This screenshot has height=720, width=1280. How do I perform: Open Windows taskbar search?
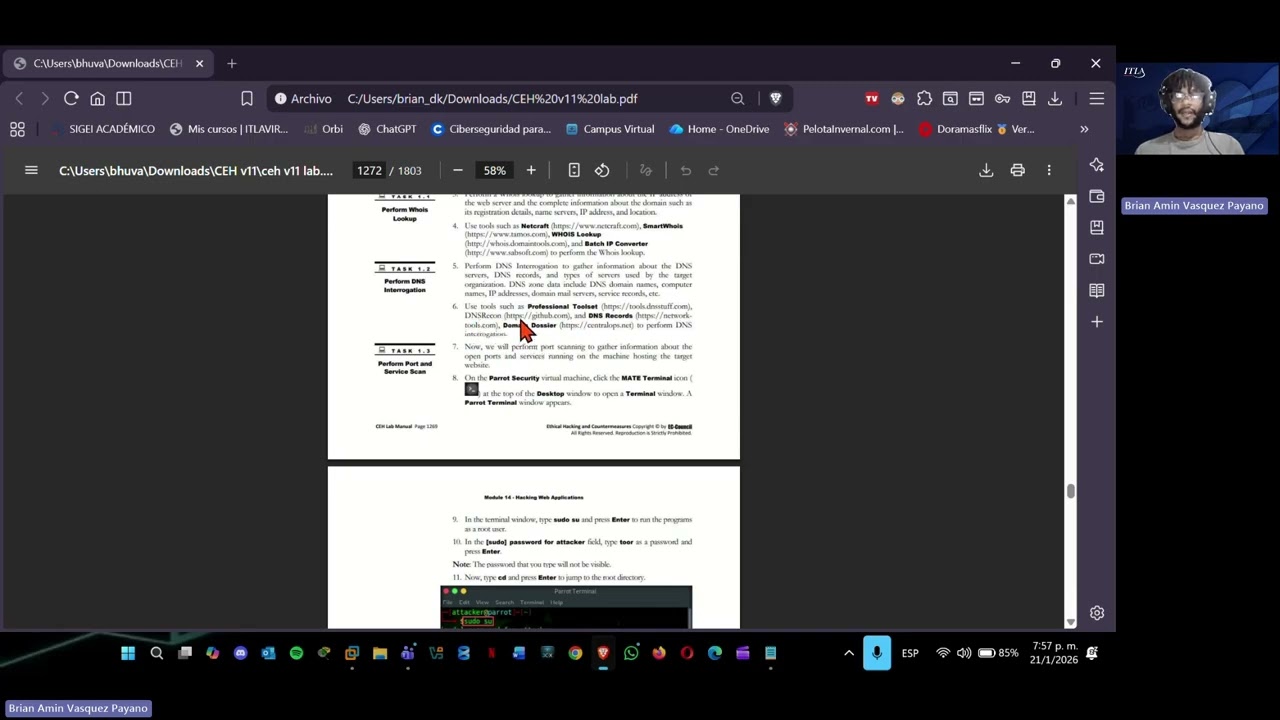tap(156, 653)
